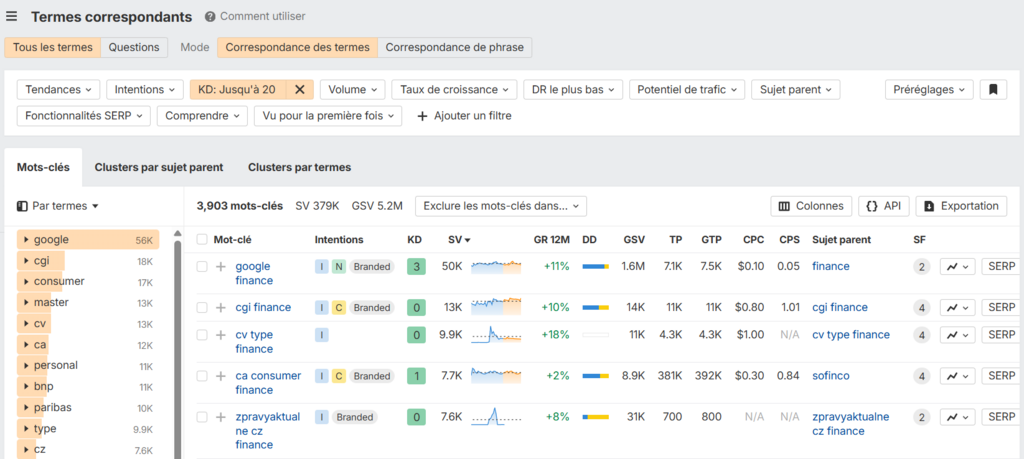Open the Intentions filter dropdown

tap(145, 89)
